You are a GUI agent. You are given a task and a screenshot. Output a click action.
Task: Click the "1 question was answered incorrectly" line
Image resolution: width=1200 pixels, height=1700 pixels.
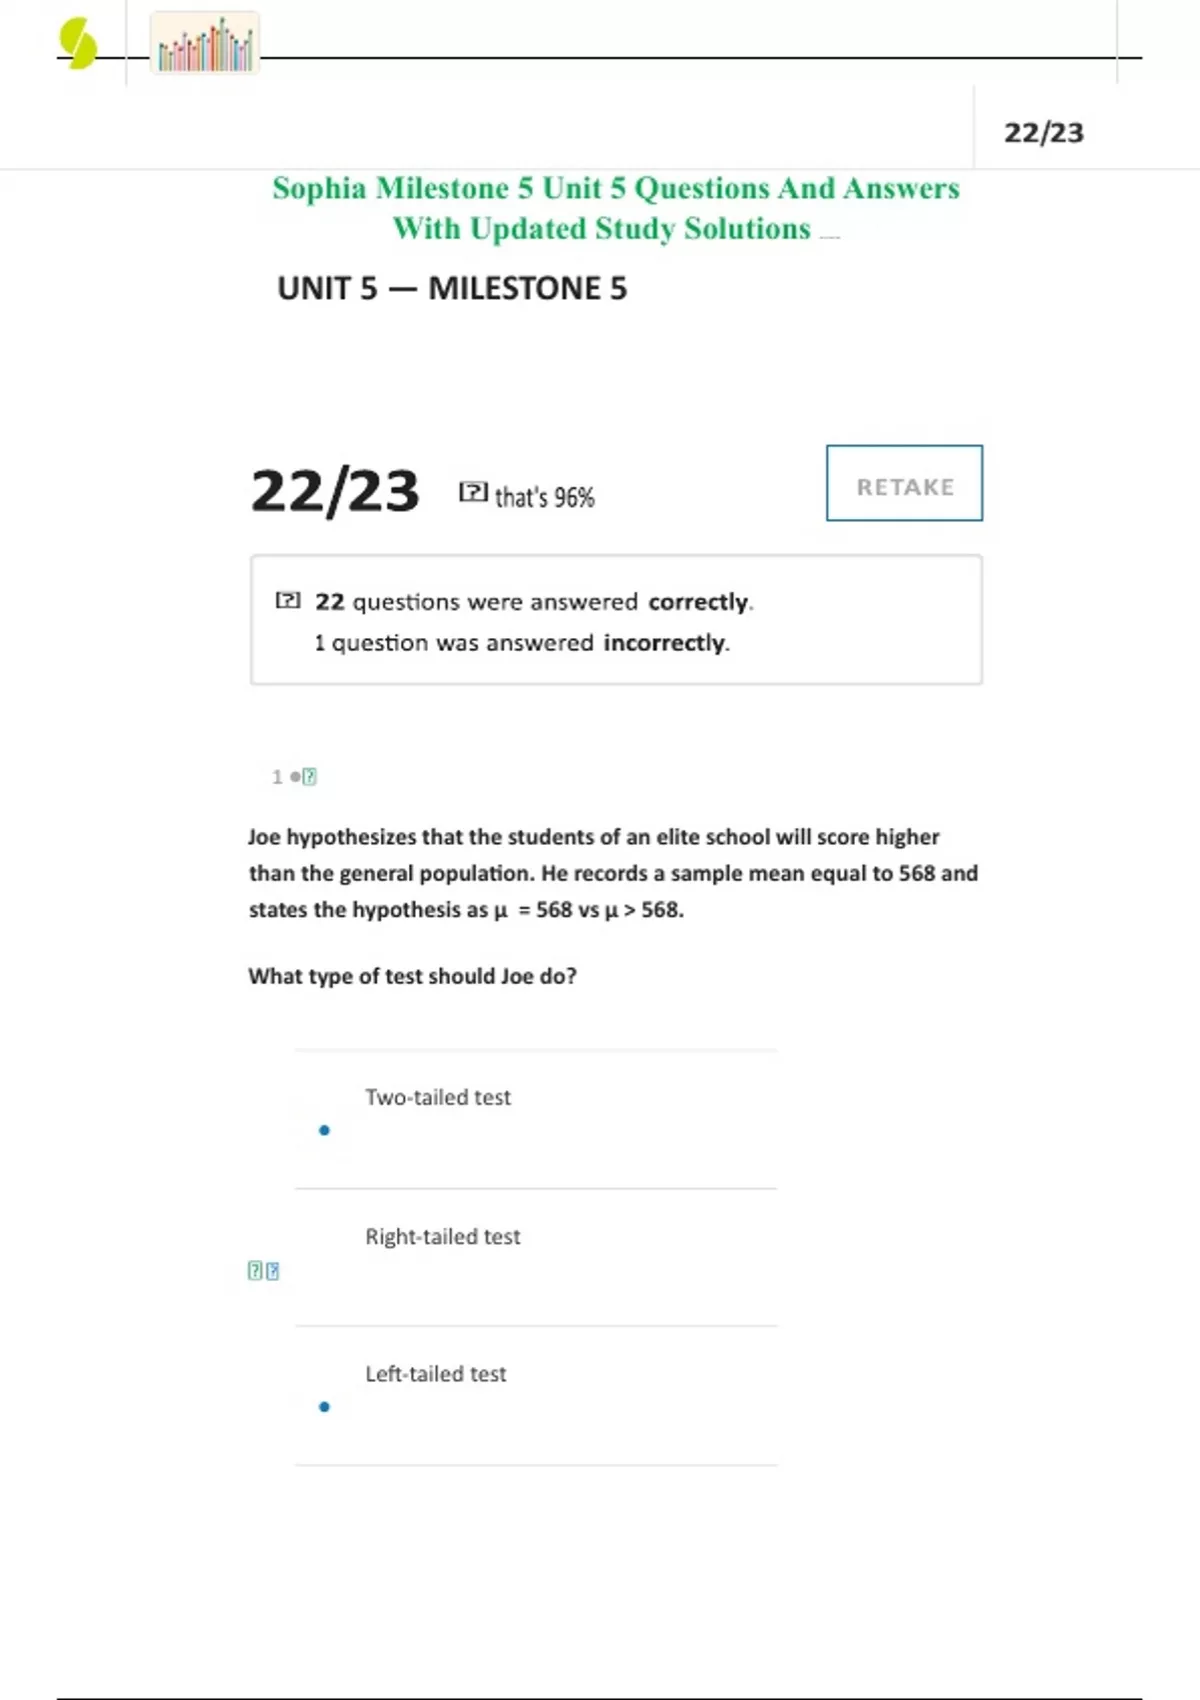click(521, 643)
